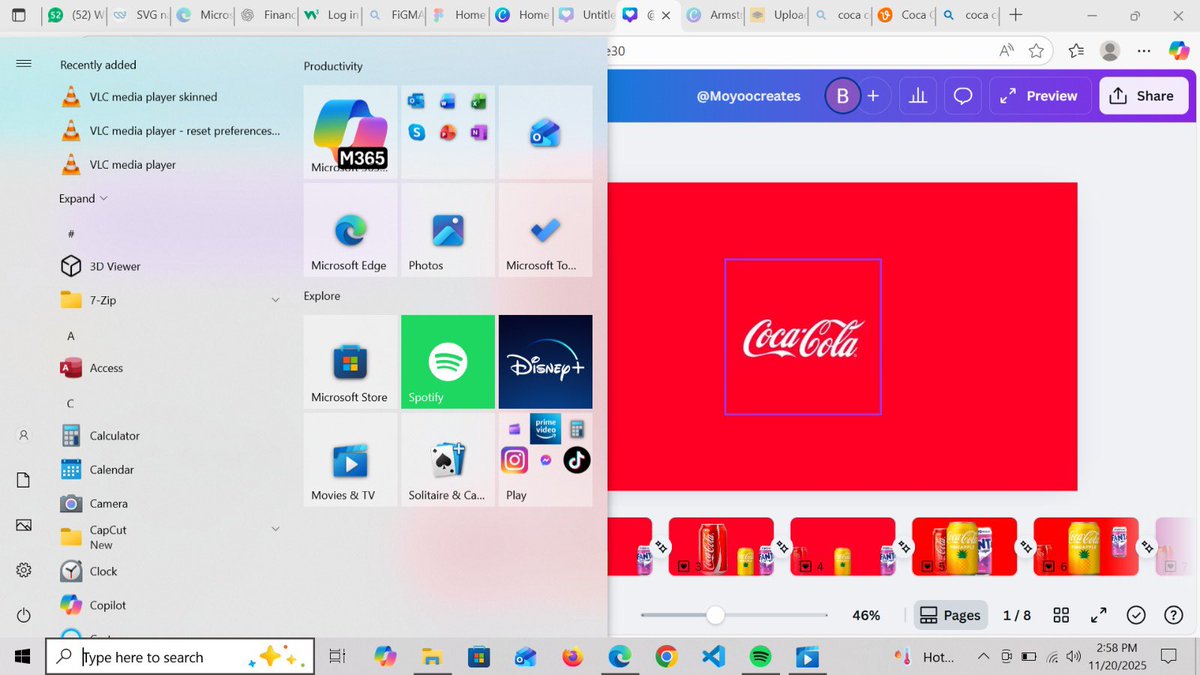Screen dimensions: 1200x675
Task: Click the design check checkmark icon
Action: [1136, 614]
